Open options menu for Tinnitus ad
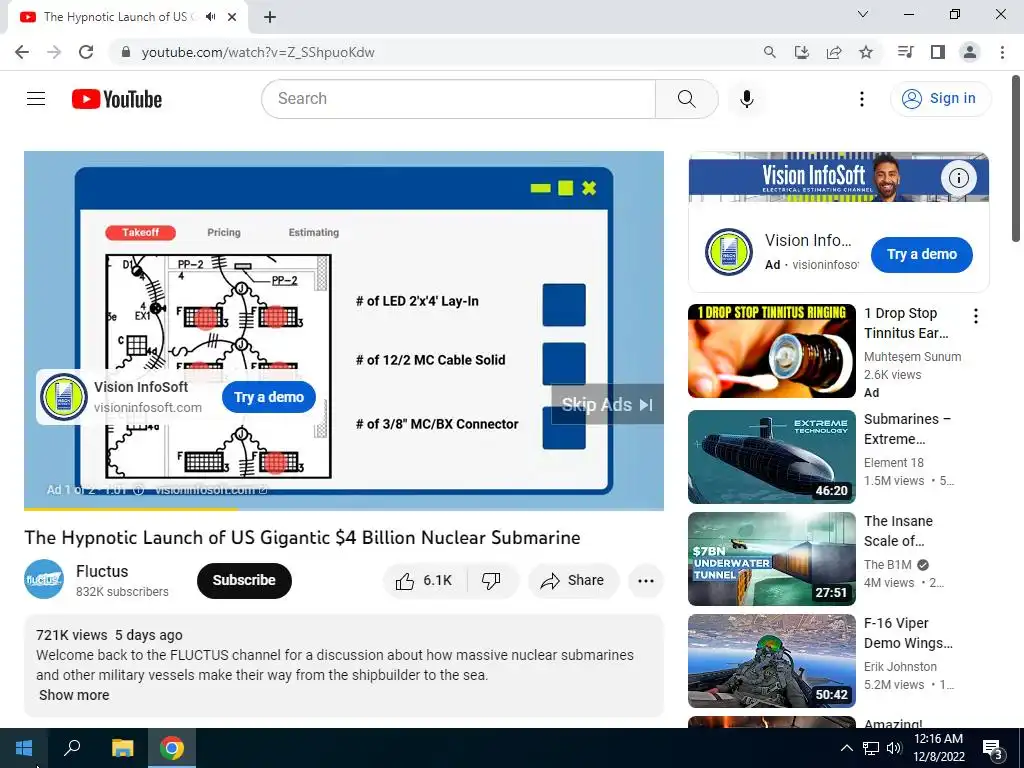This screenshot has width=1024, height=768. click(976, 317)
